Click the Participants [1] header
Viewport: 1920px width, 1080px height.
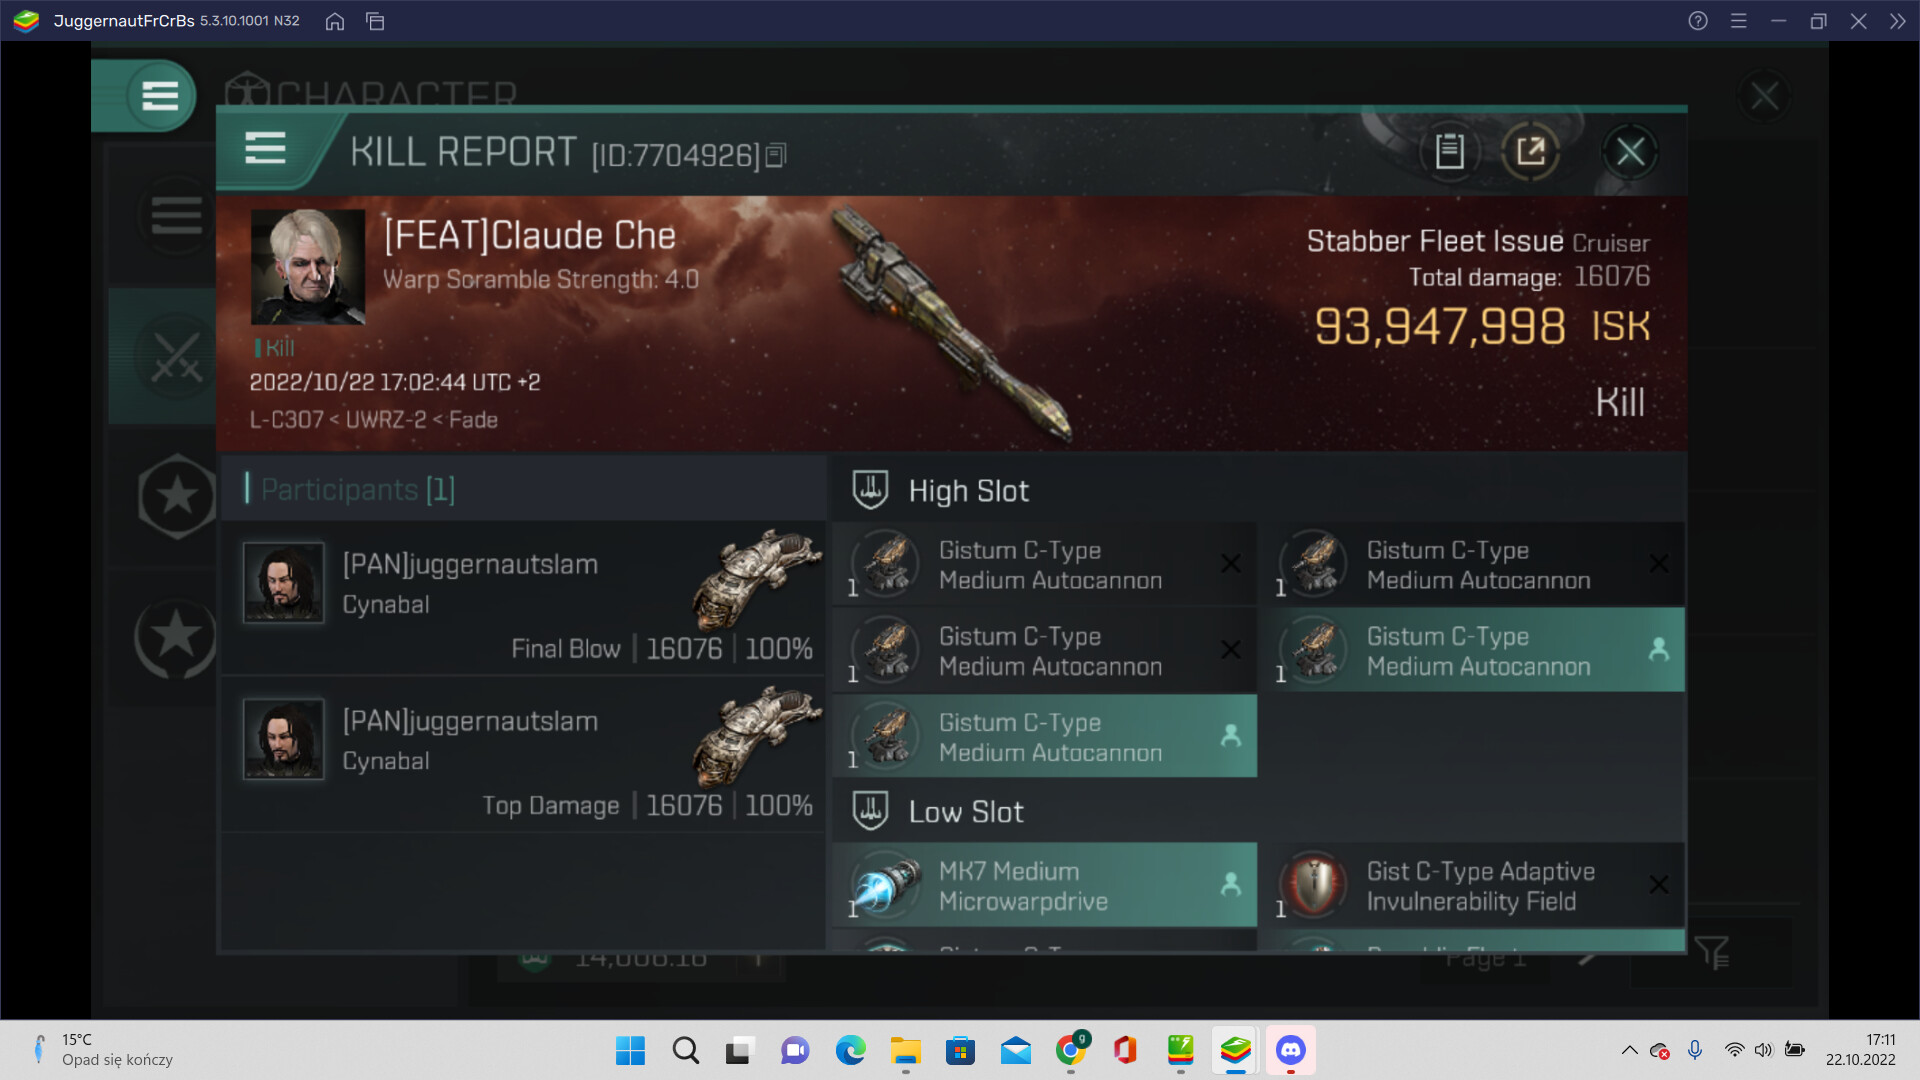(357, 489)
